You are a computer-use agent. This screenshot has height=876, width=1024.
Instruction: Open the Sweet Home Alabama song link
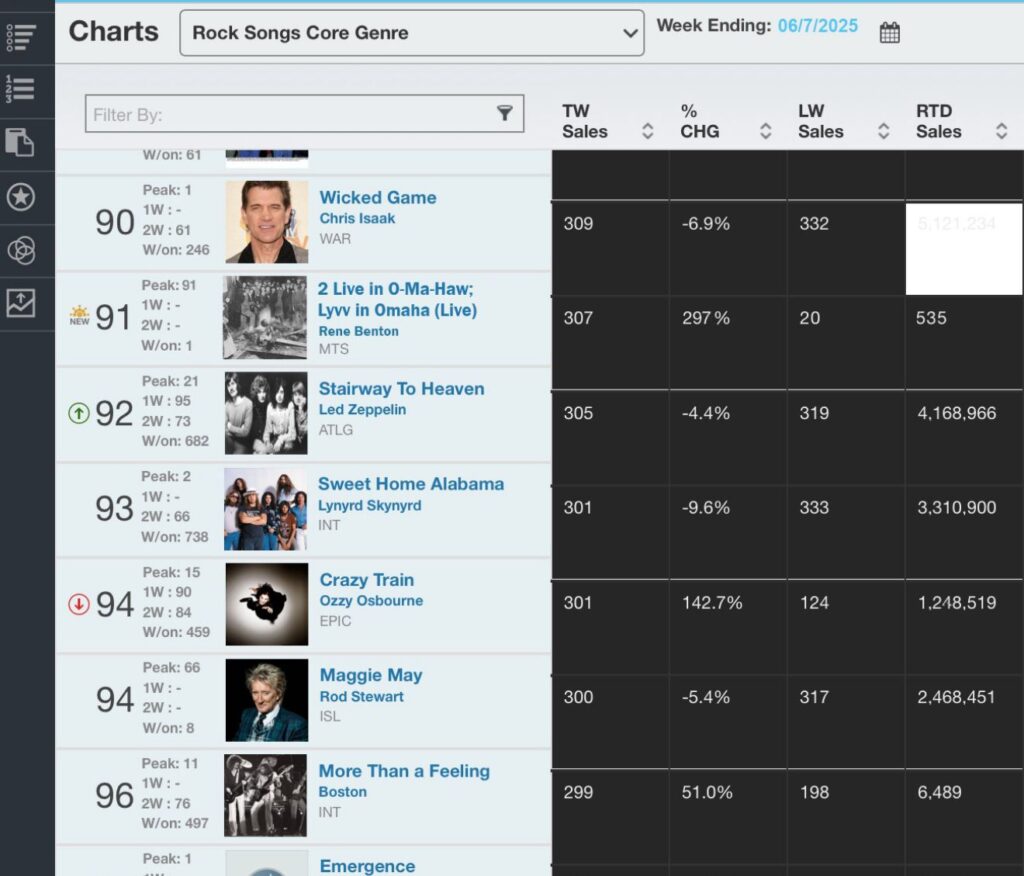[x=411, y=484]
